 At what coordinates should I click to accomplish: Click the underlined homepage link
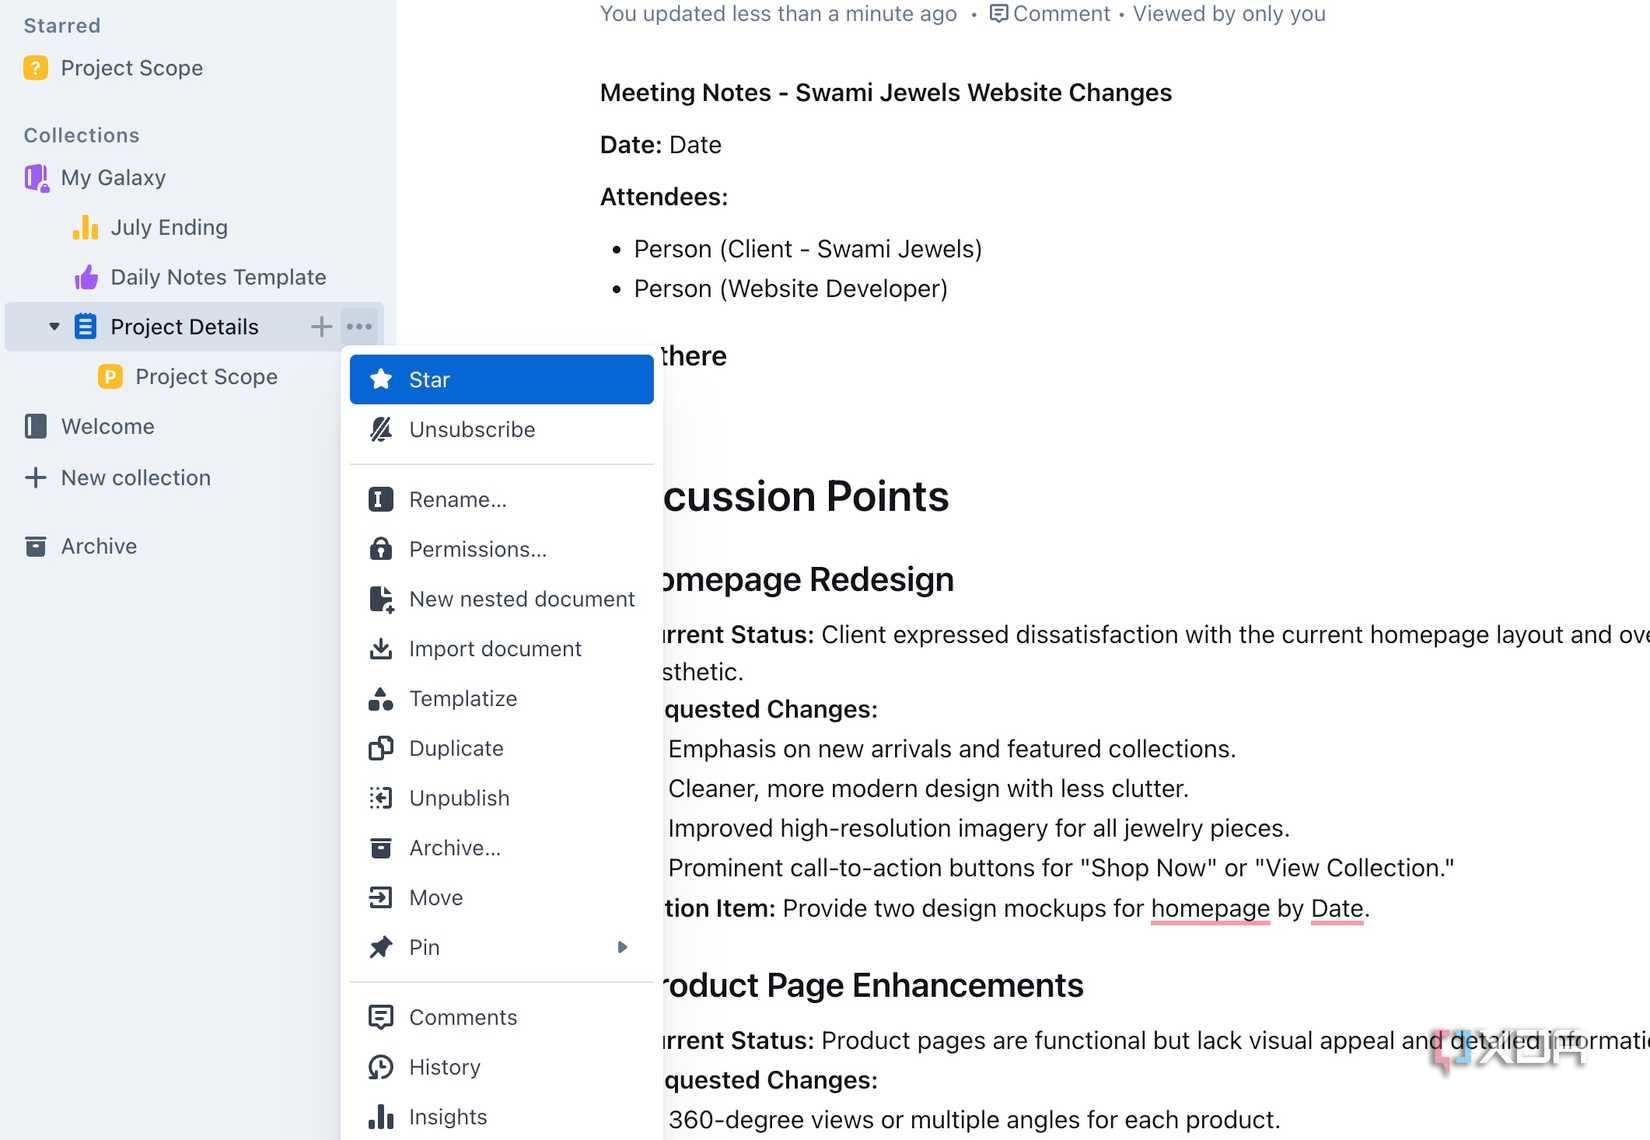(1210, 909)
